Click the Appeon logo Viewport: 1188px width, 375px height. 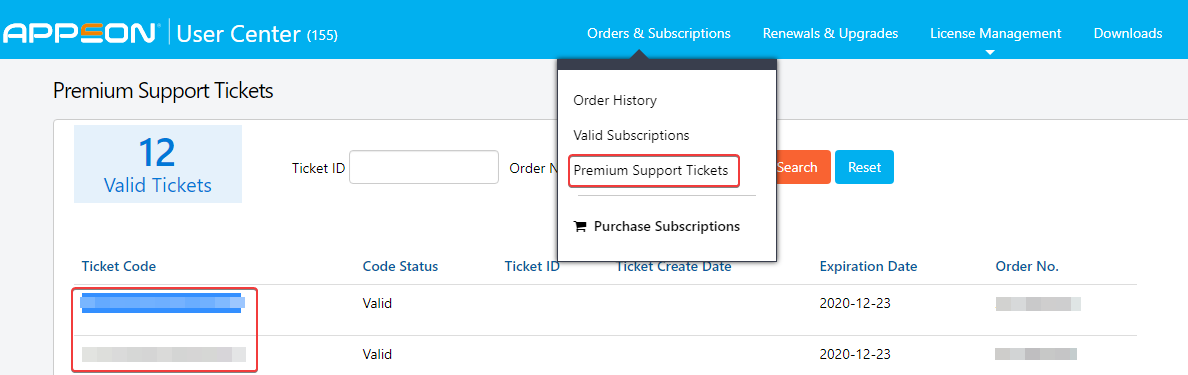[x=80, y=33]
